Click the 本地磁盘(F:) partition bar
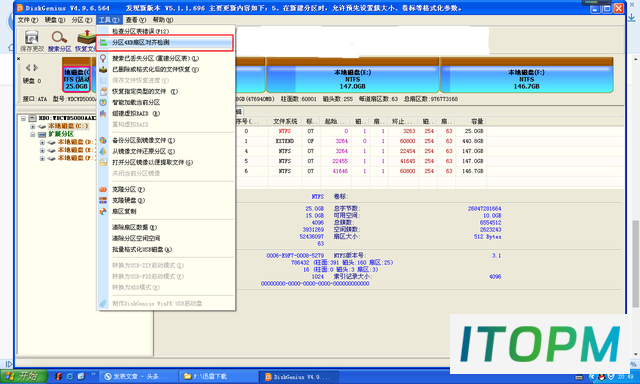 (526, 75)
